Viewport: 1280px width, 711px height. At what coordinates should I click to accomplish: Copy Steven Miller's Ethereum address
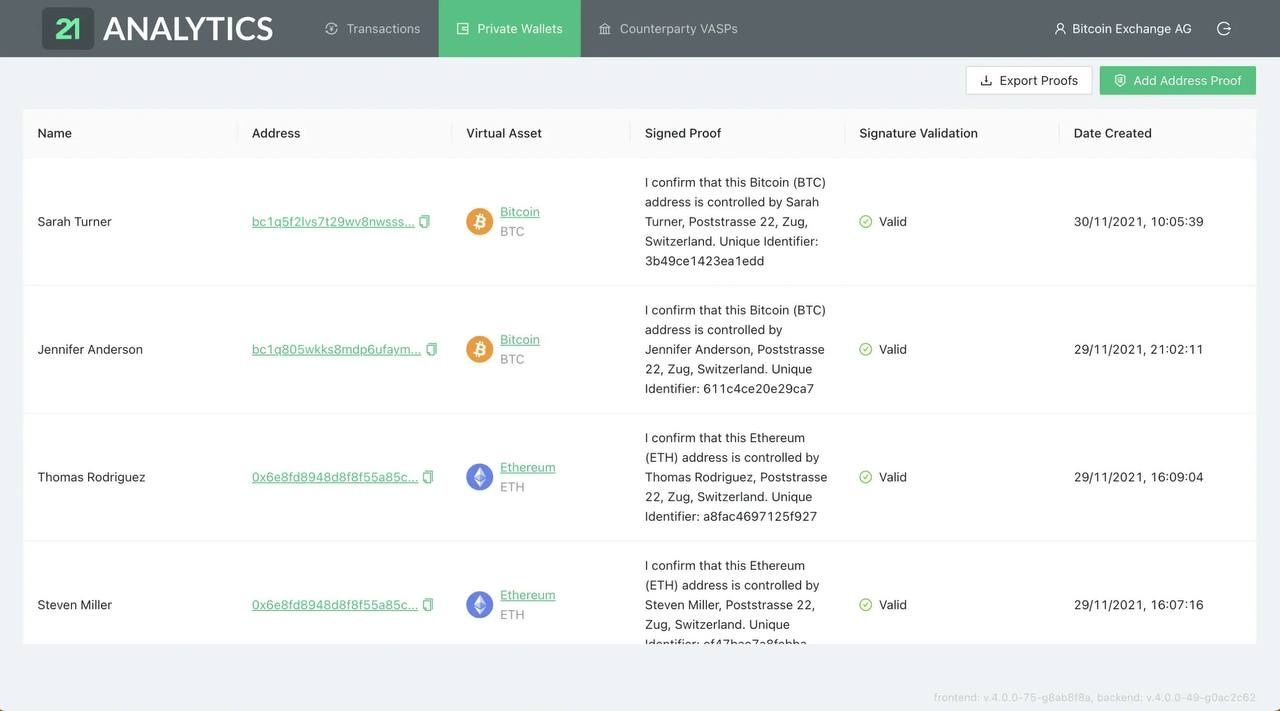click(x=428, y=605)
